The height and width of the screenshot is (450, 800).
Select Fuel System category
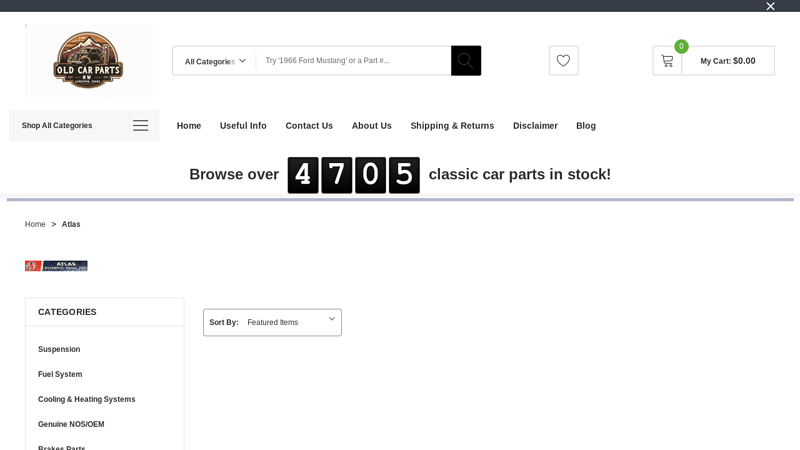60,374
